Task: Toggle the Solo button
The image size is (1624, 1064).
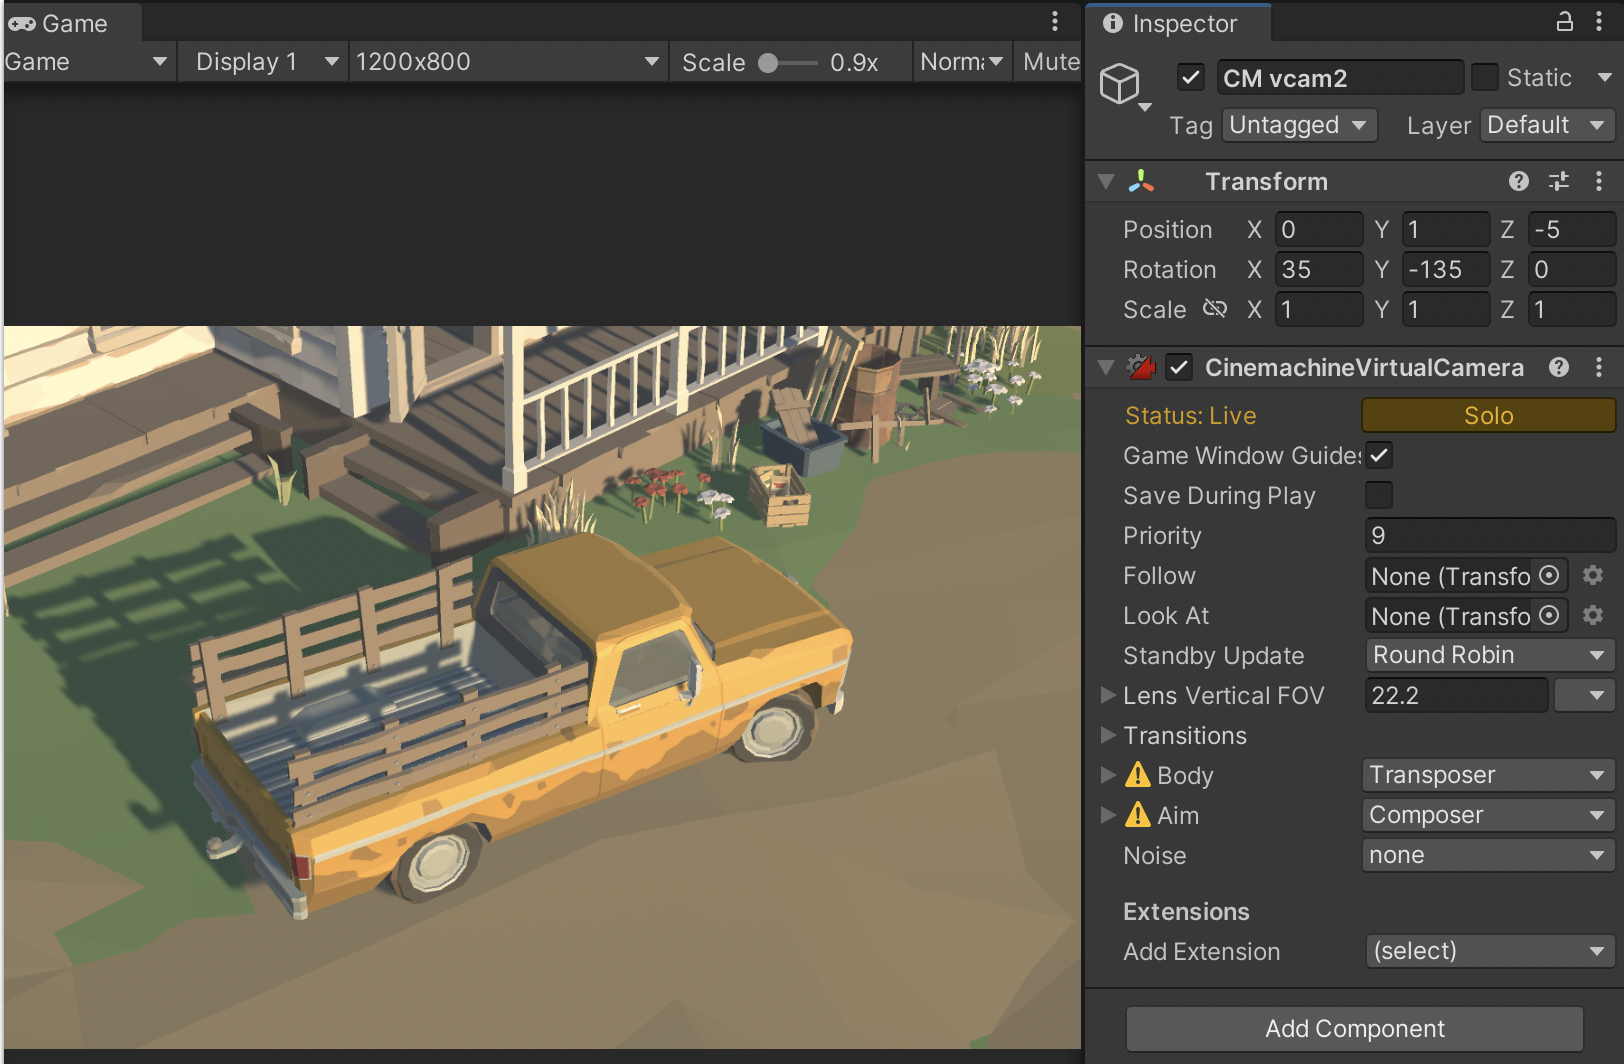Action: tap(1488, 415)
